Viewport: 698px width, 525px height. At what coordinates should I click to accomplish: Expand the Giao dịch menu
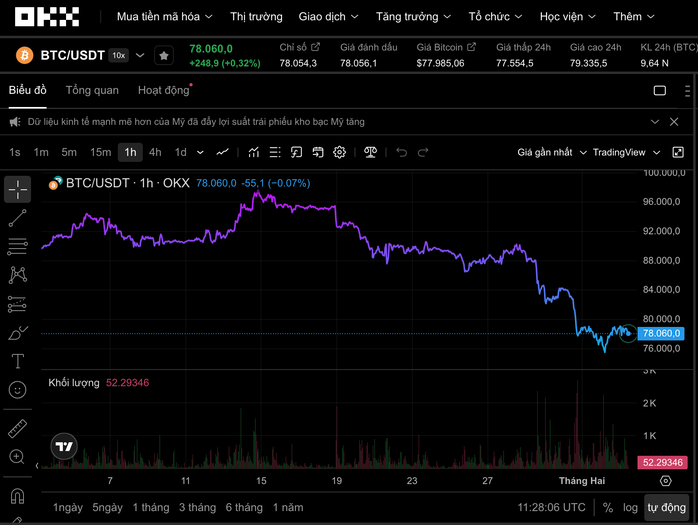point(328,17)
